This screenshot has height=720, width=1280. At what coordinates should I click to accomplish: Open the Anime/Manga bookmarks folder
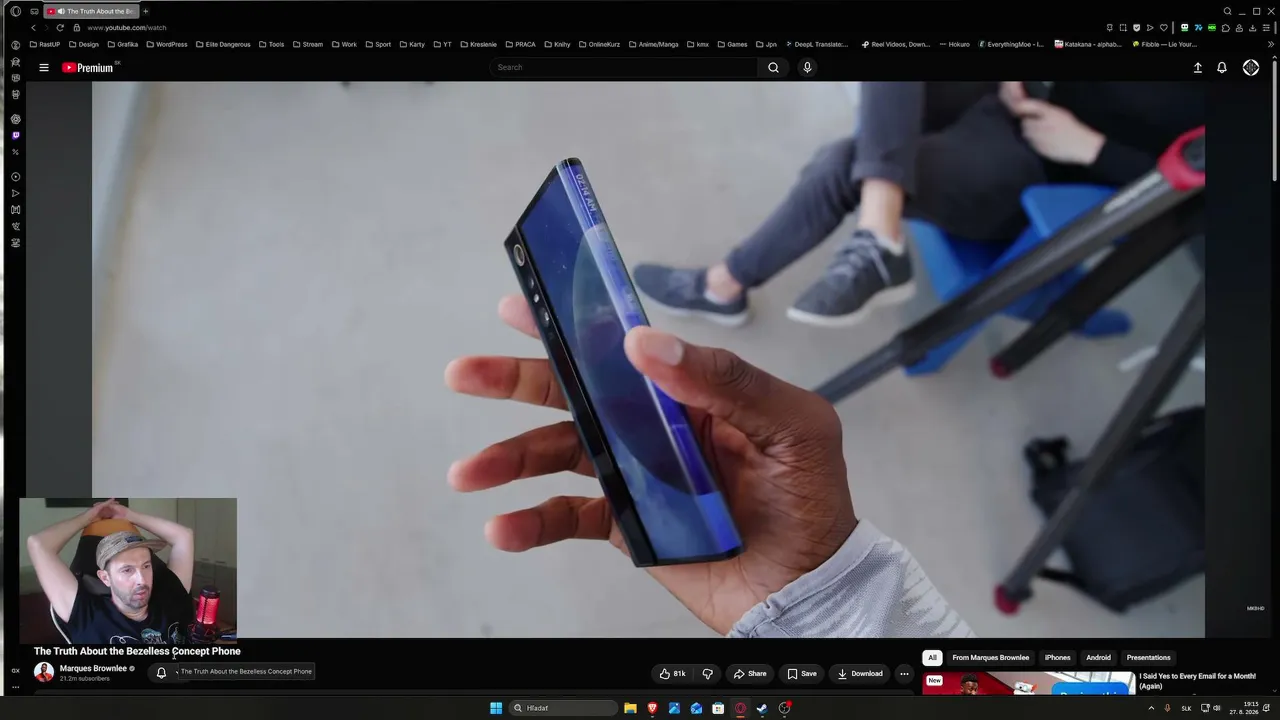[x=652, y=44]
